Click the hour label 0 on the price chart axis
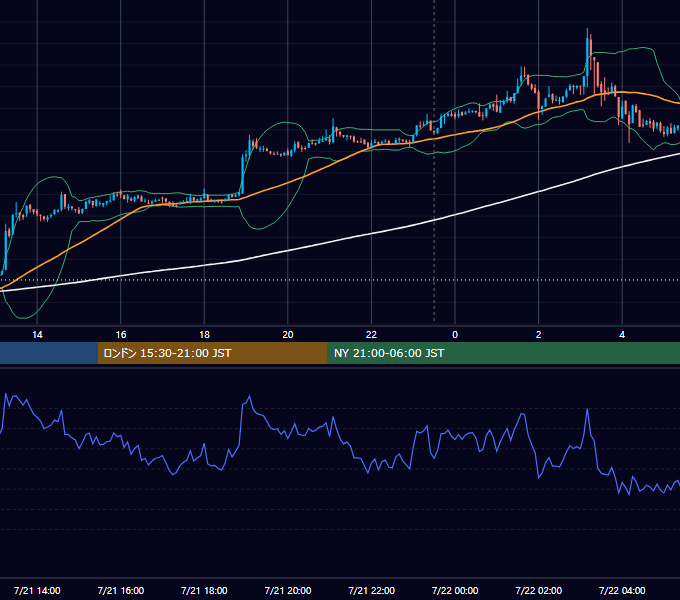Image resolution: width=680 pixels, height=600 pixels. coord(455,335)
